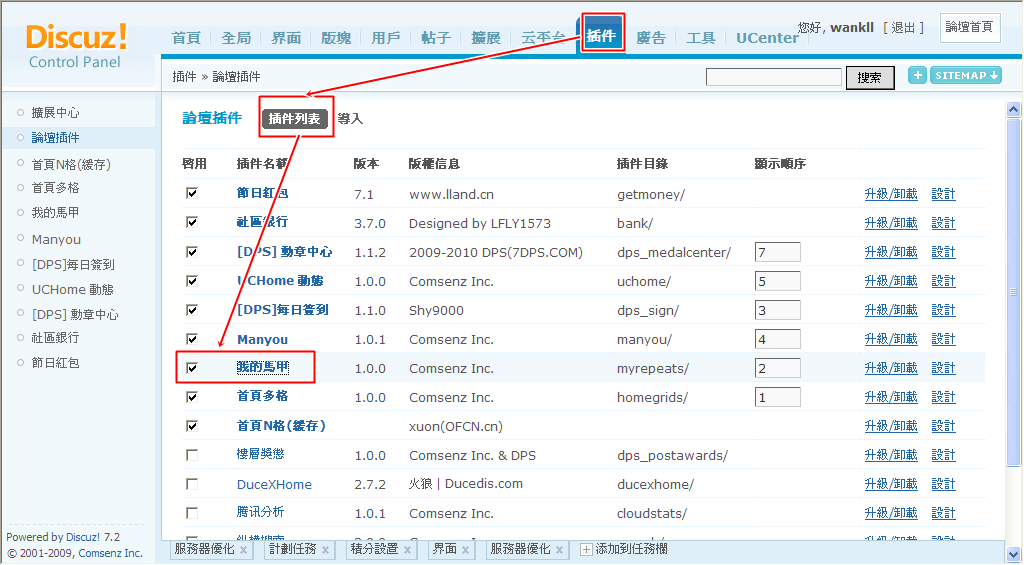
Task: Switch to the 導入 tab
Action: (x=350, y=119)
